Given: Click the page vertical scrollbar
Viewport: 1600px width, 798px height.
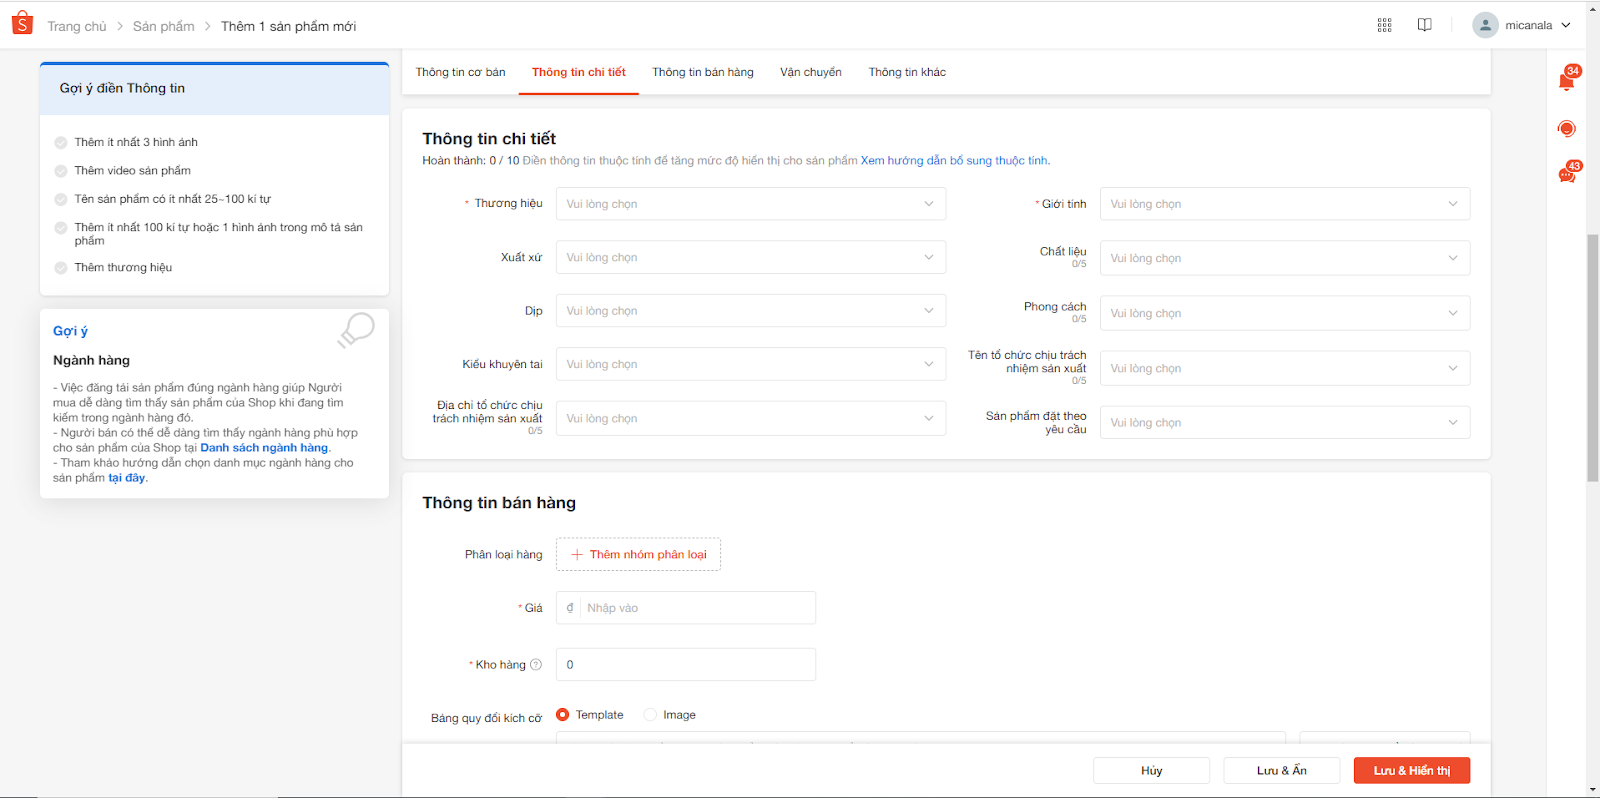Looking at the screenshot, I should click(x=1592, y=358).
